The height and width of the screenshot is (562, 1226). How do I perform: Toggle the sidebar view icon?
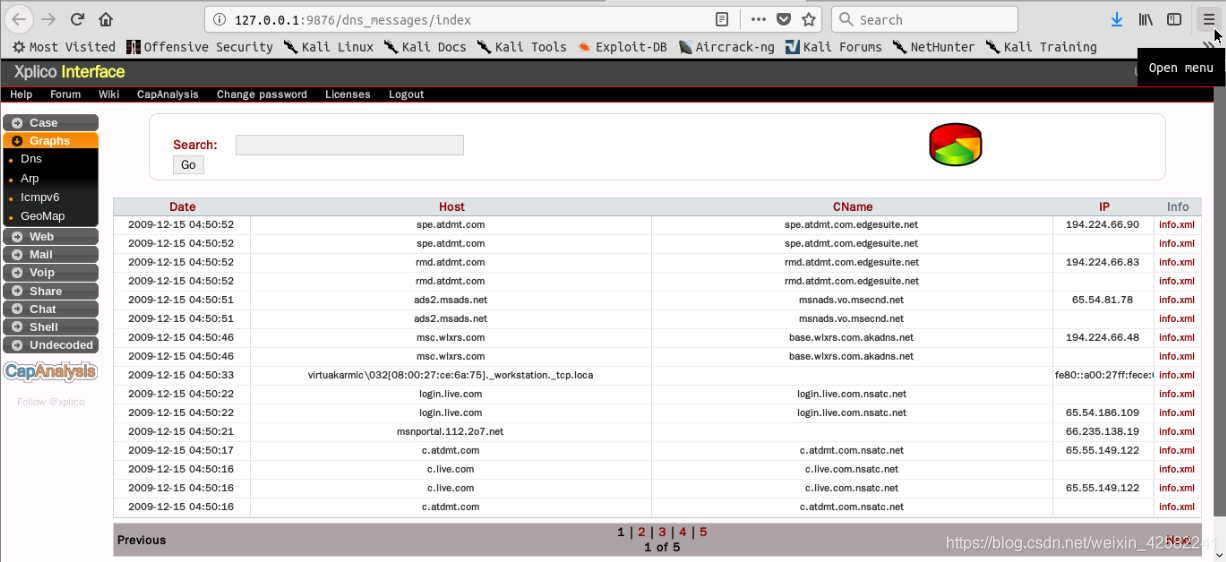pyautogui.click(x=1175, y=19)
